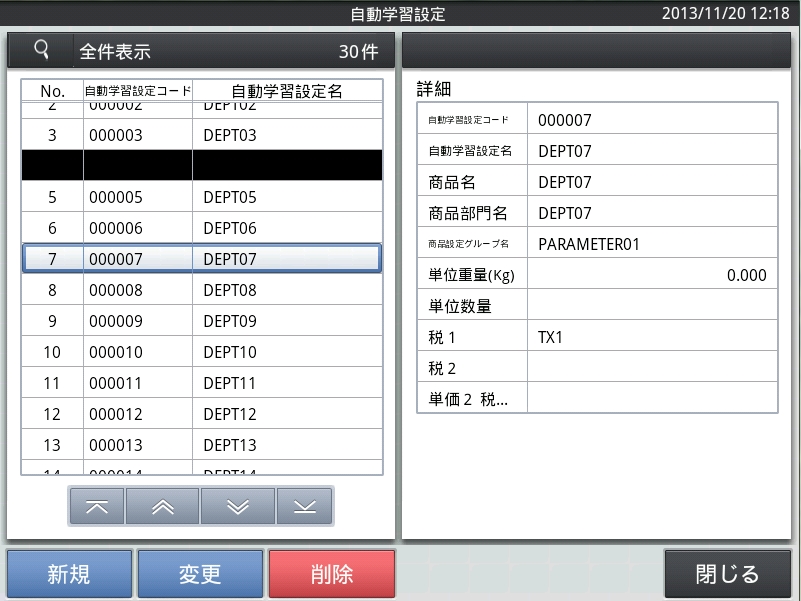Select the highlighted row 7 DEPT07
This screenshot has height=601, width=801.
[x=201, y=259]
